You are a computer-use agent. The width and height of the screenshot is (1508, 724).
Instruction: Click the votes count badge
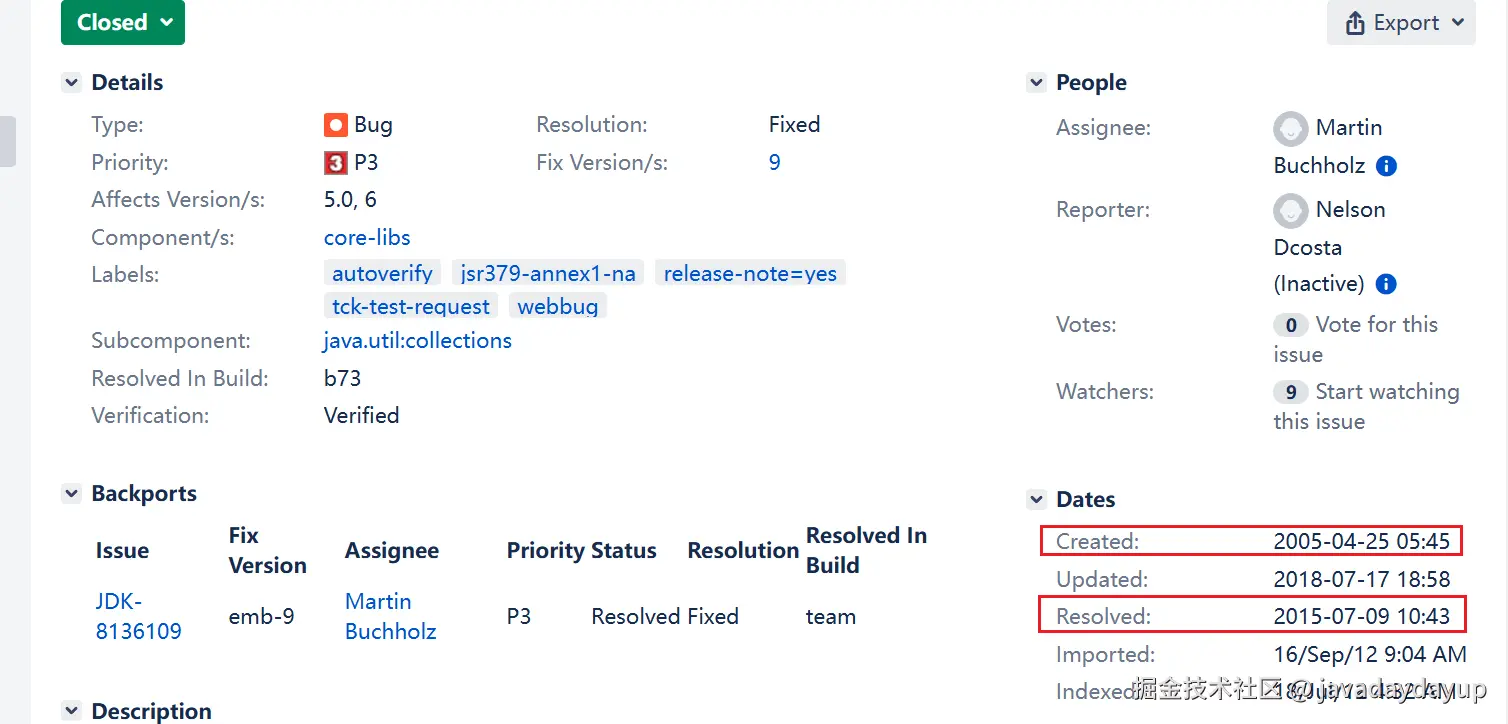coord(1290,325)
